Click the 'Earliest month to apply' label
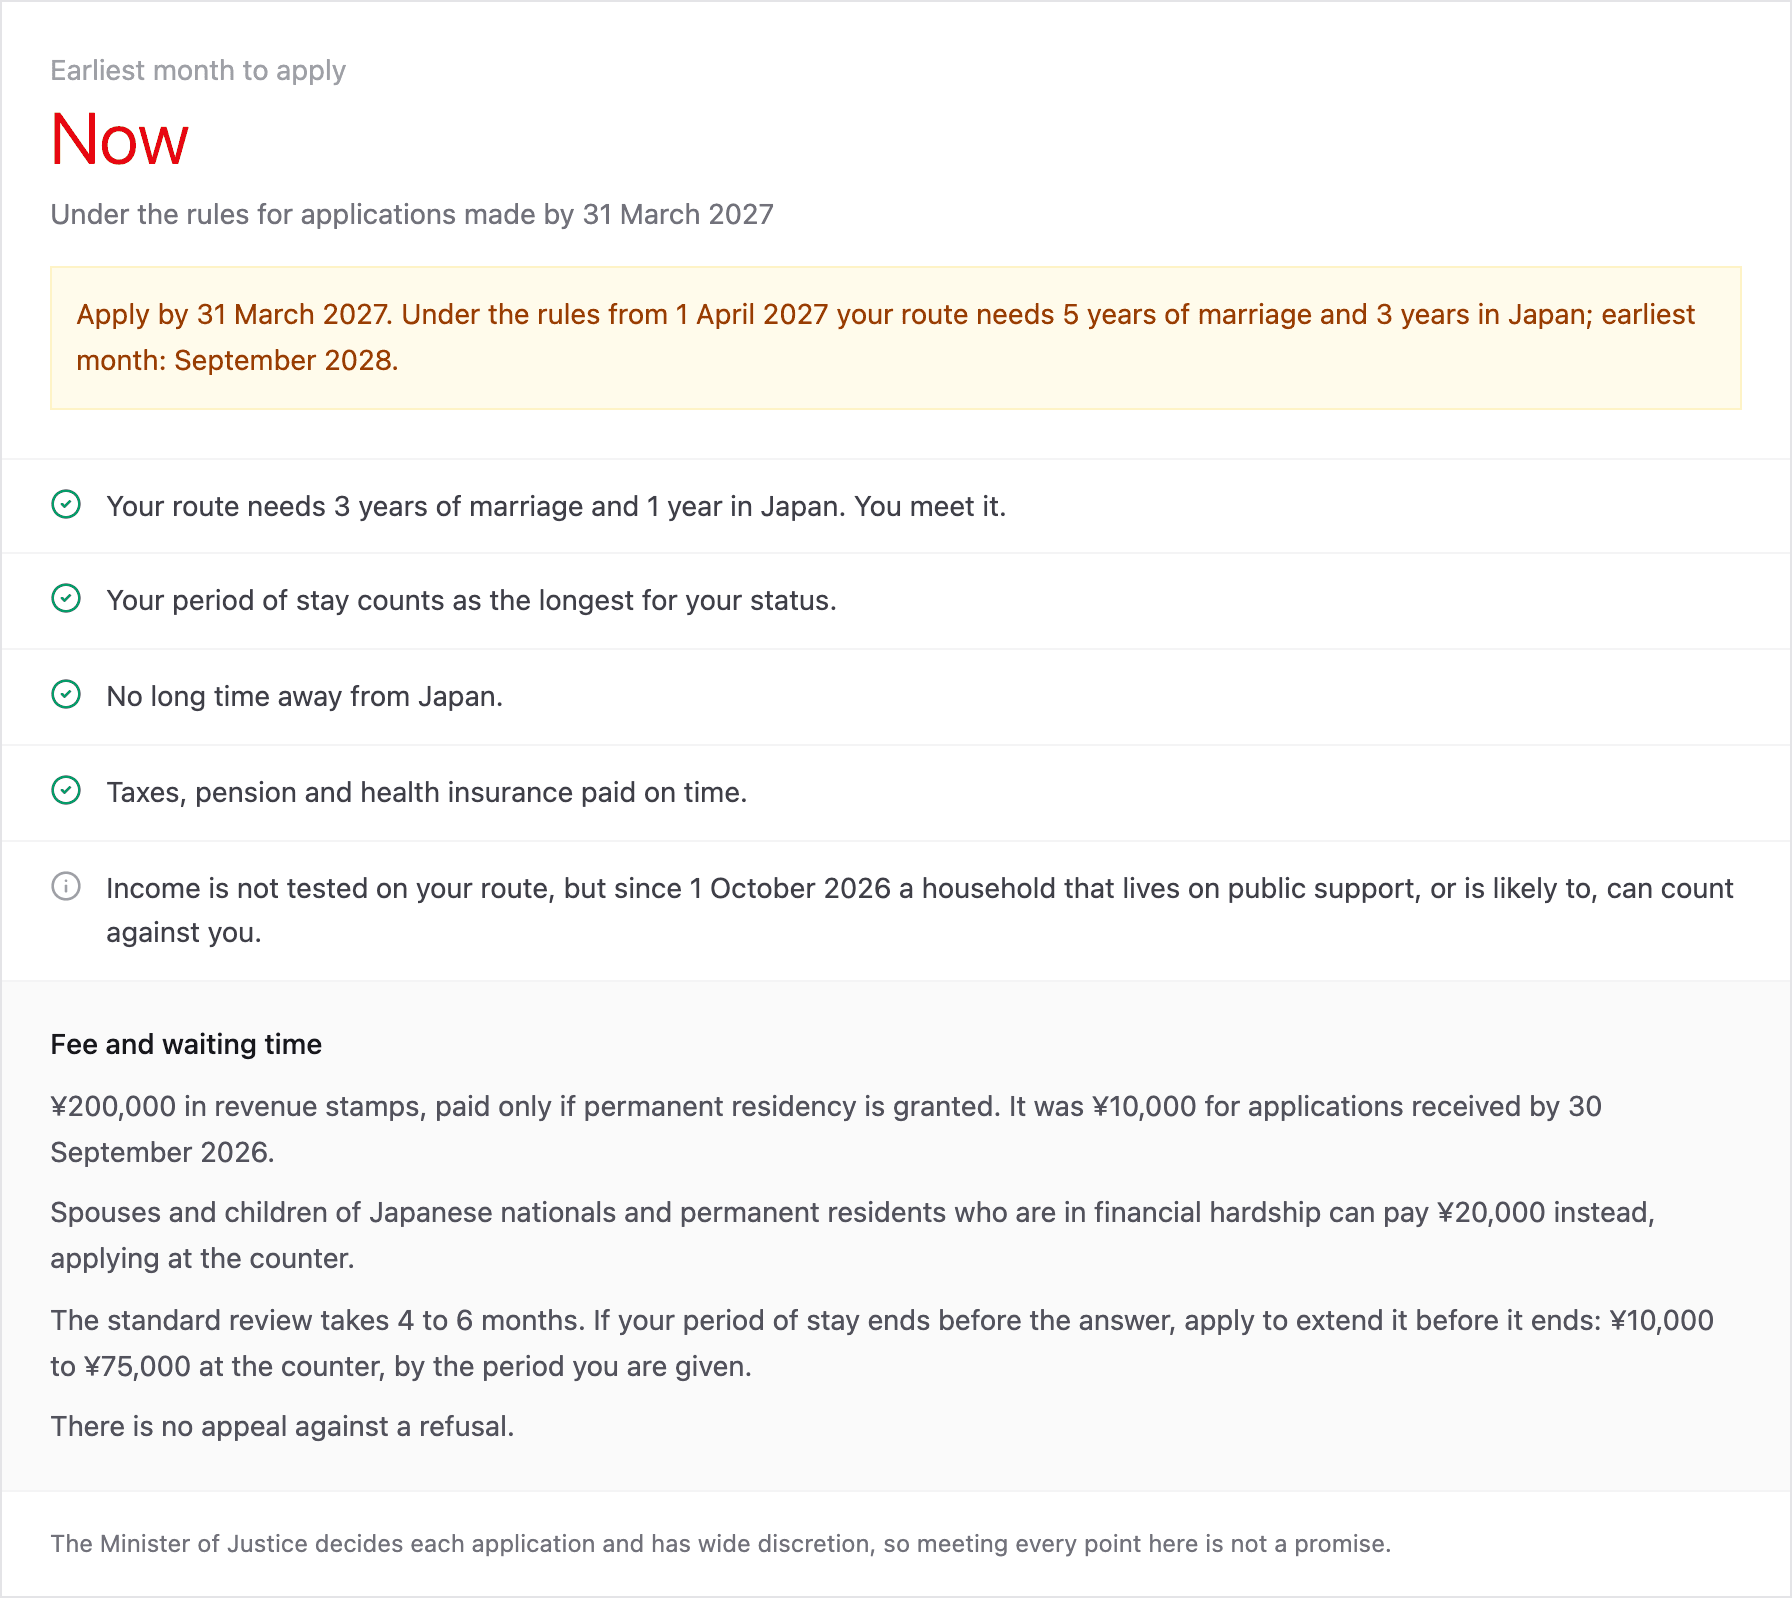The image size is (1792, 1598). pyautogui.click(x=198, y=71)
